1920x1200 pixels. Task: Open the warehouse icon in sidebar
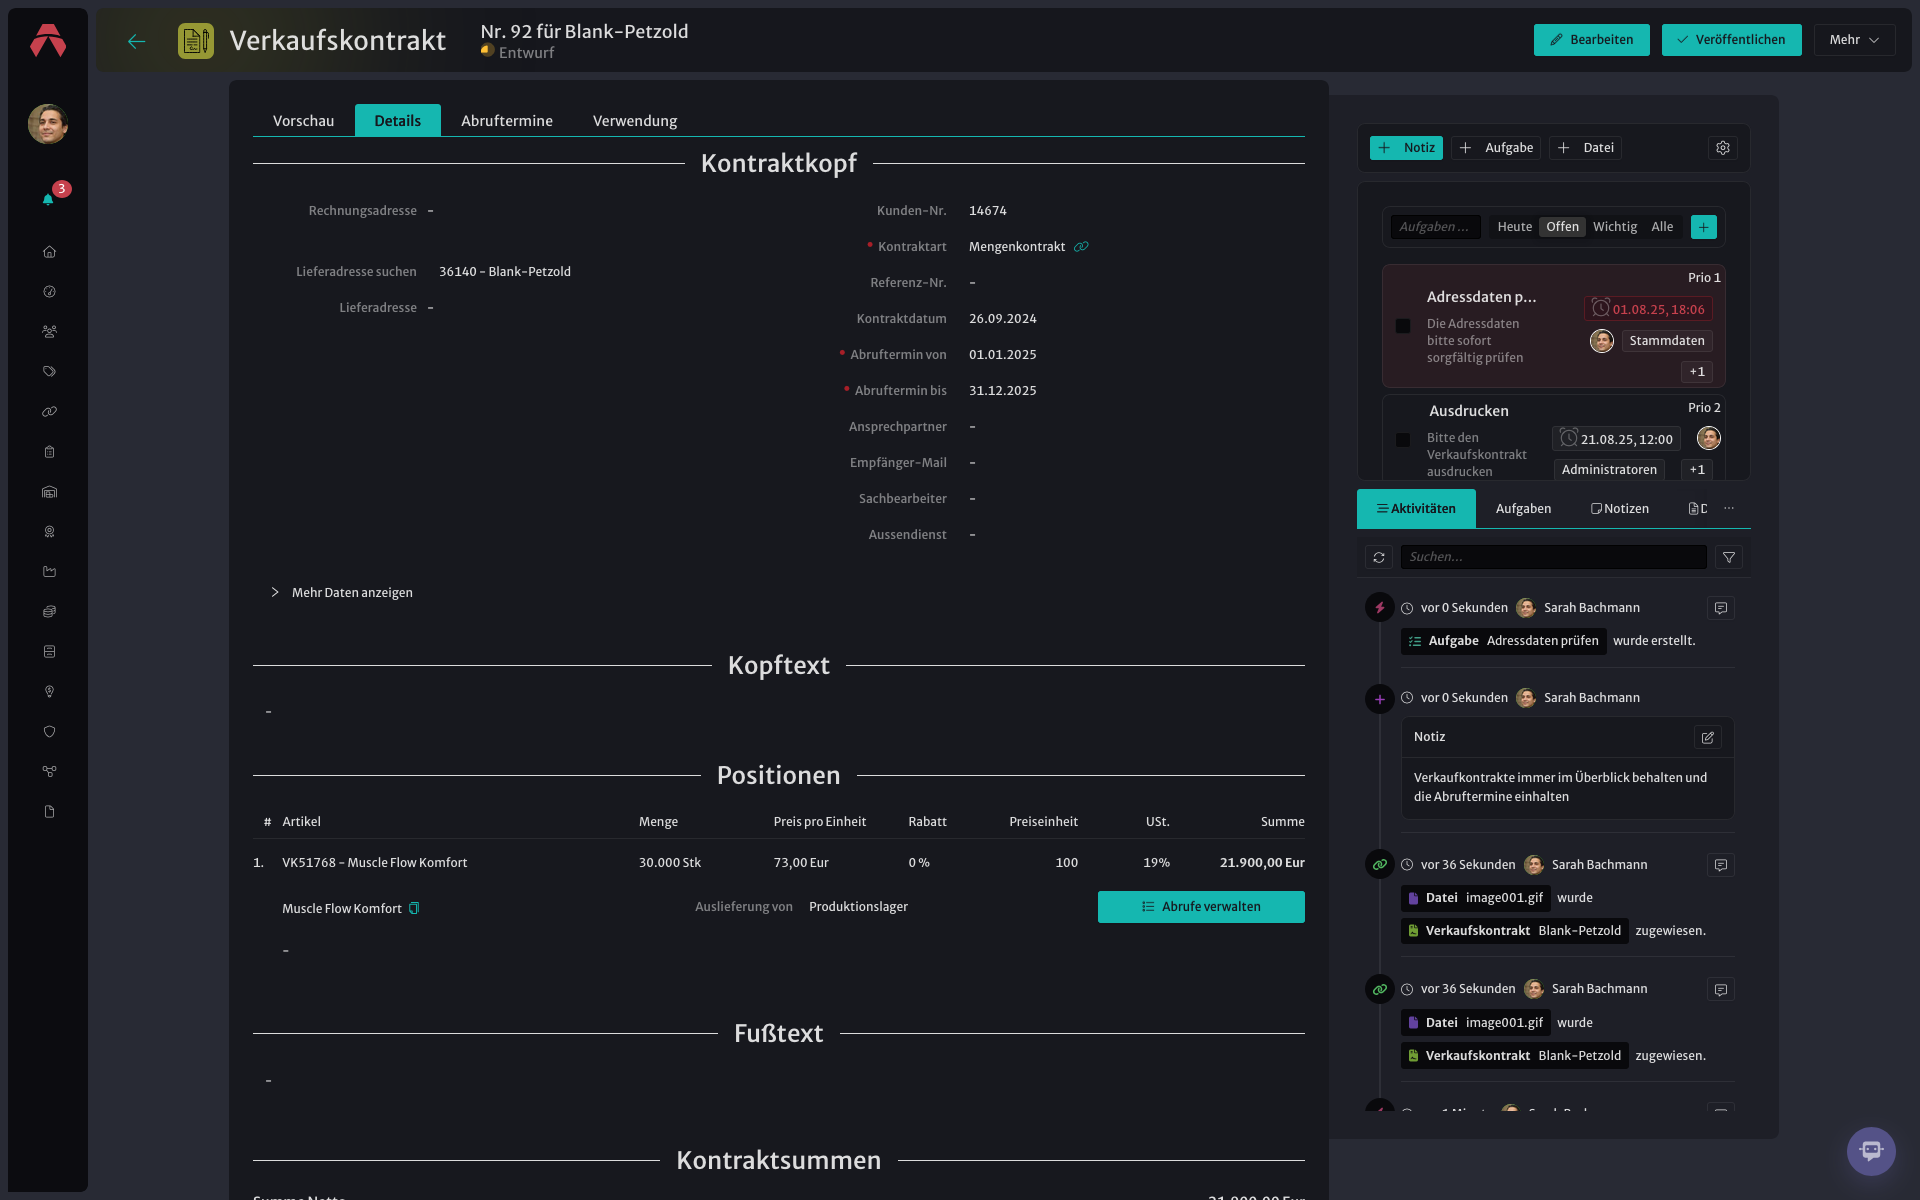pyautogui.click(x=49, y=492)
